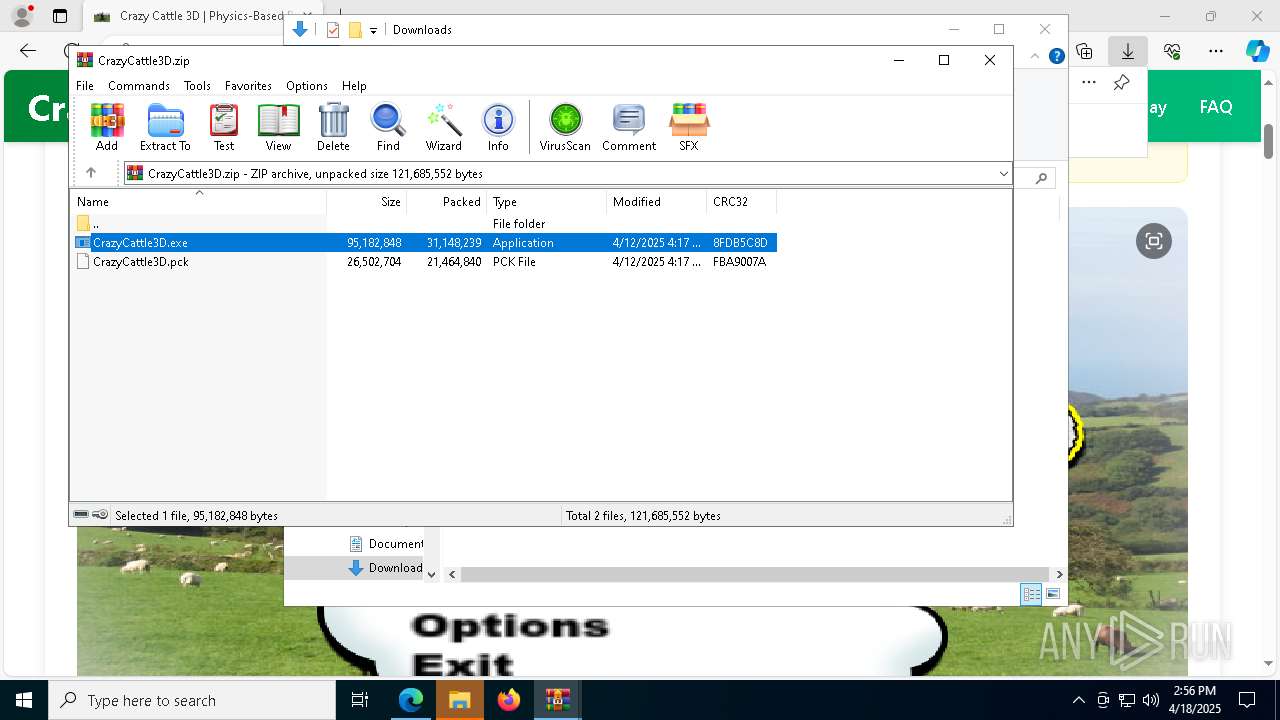The height and width of the screenshot is (720, 1280).
Task: Run VirusScan on the archive
Action: coord(565,127)
